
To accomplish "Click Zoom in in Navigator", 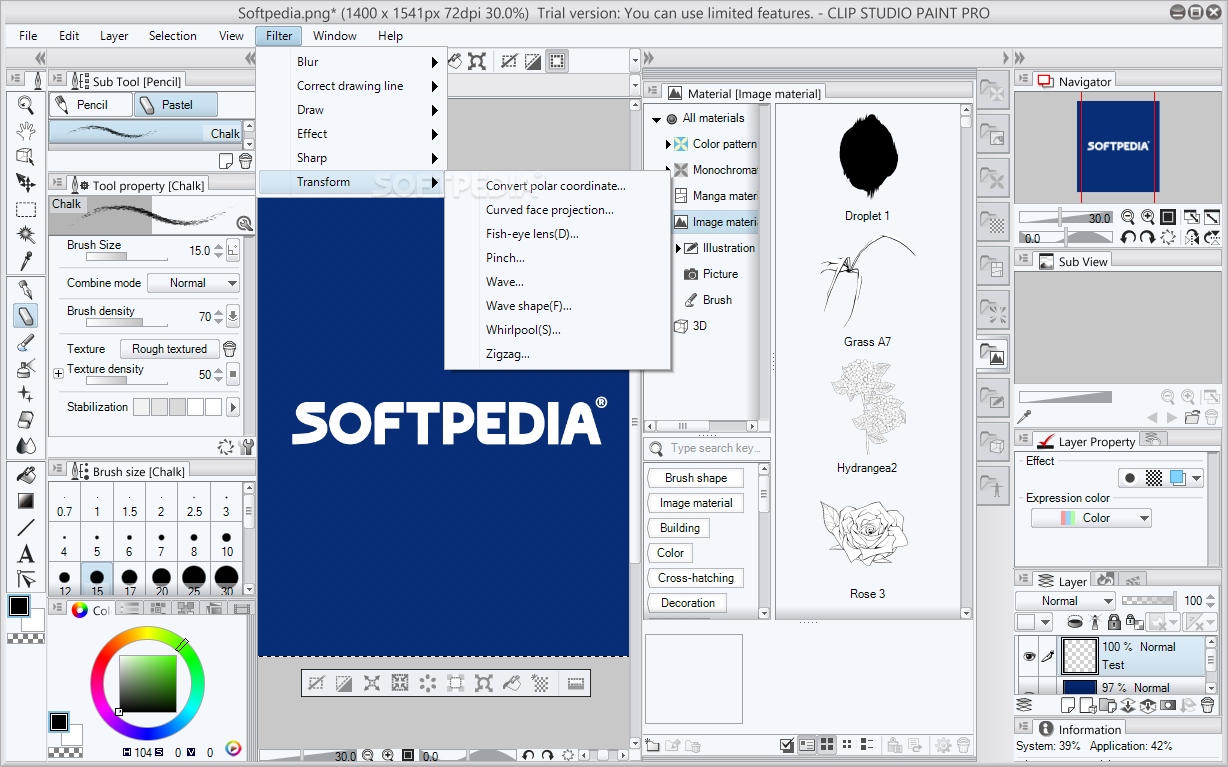I will (1147, 217).
